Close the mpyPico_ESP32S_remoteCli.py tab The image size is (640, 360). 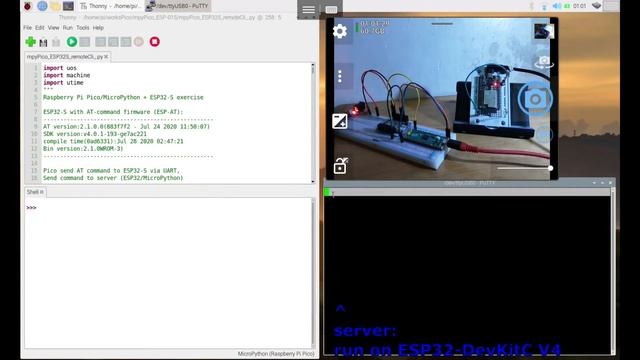coord(106,57)
